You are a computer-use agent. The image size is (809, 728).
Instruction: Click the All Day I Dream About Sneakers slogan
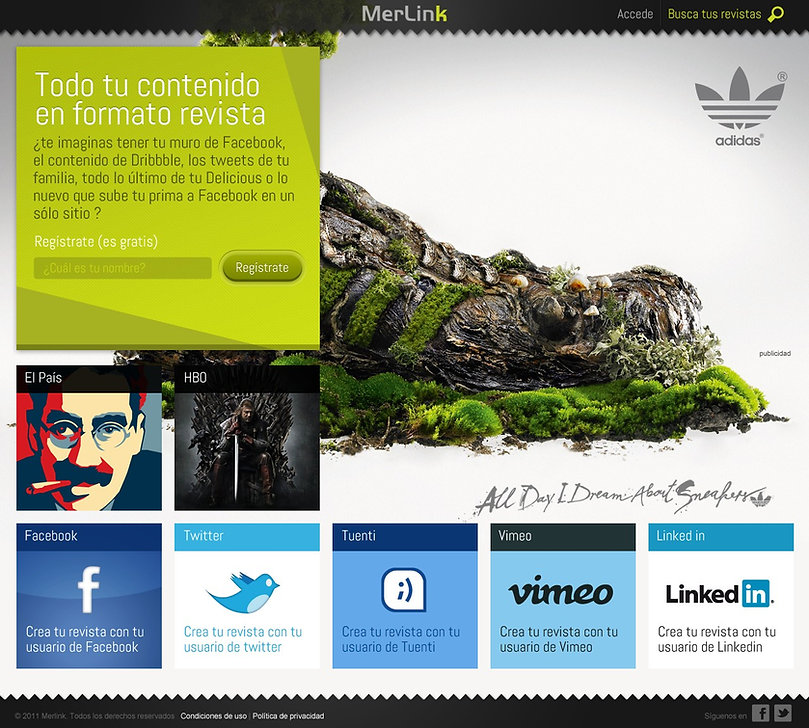tap(622, 498)
